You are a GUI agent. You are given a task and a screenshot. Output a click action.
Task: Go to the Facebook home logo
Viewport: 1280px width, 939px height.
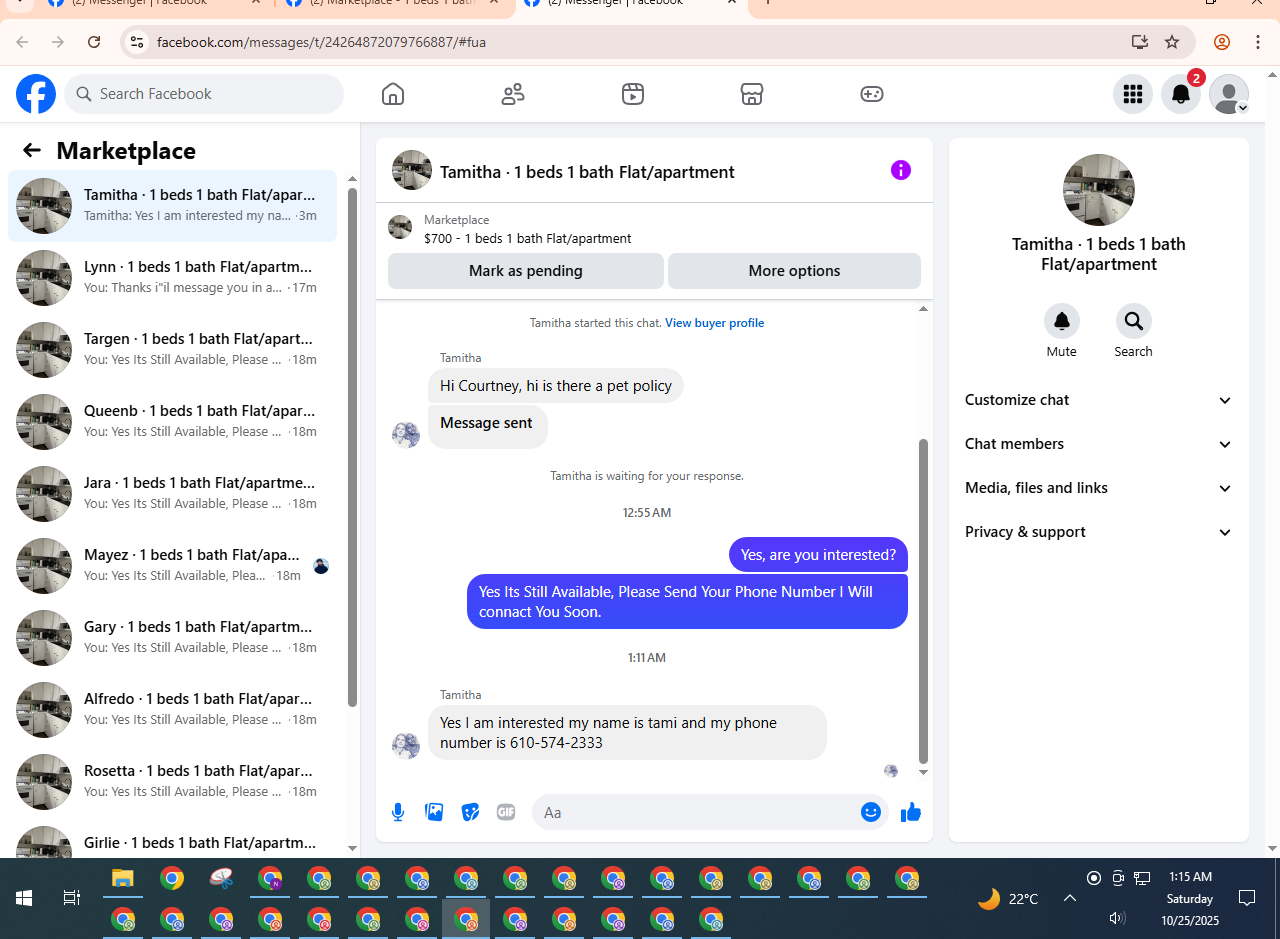point(36,94)
